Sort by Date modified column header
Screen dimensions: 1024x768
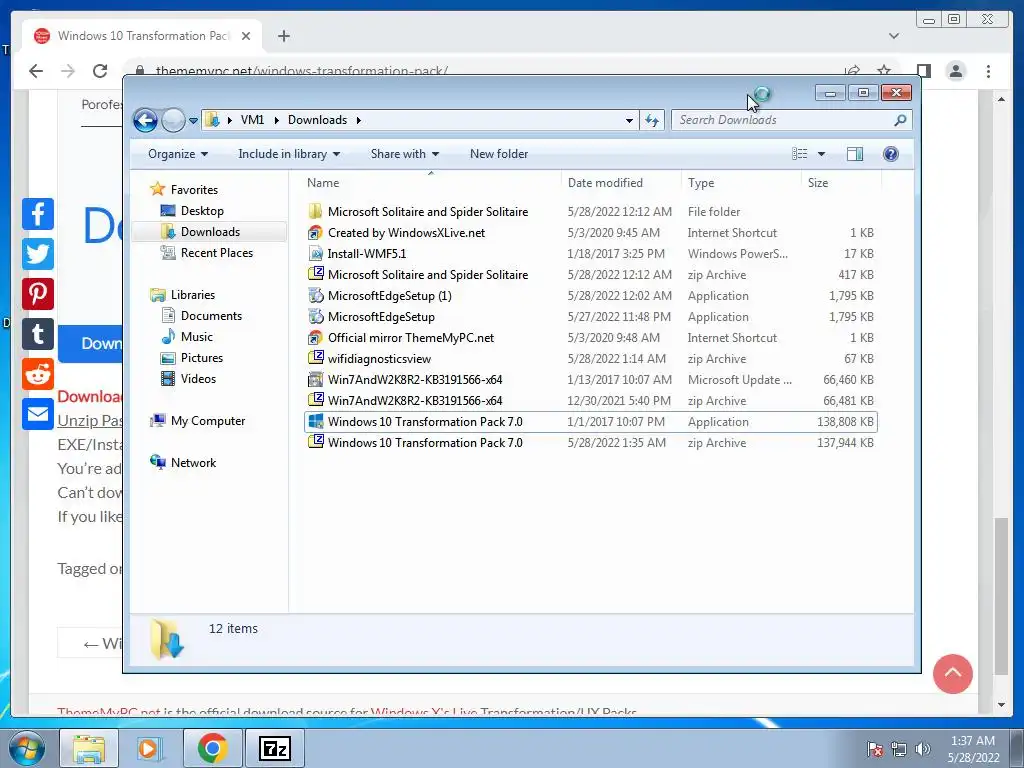coord(621,183)
